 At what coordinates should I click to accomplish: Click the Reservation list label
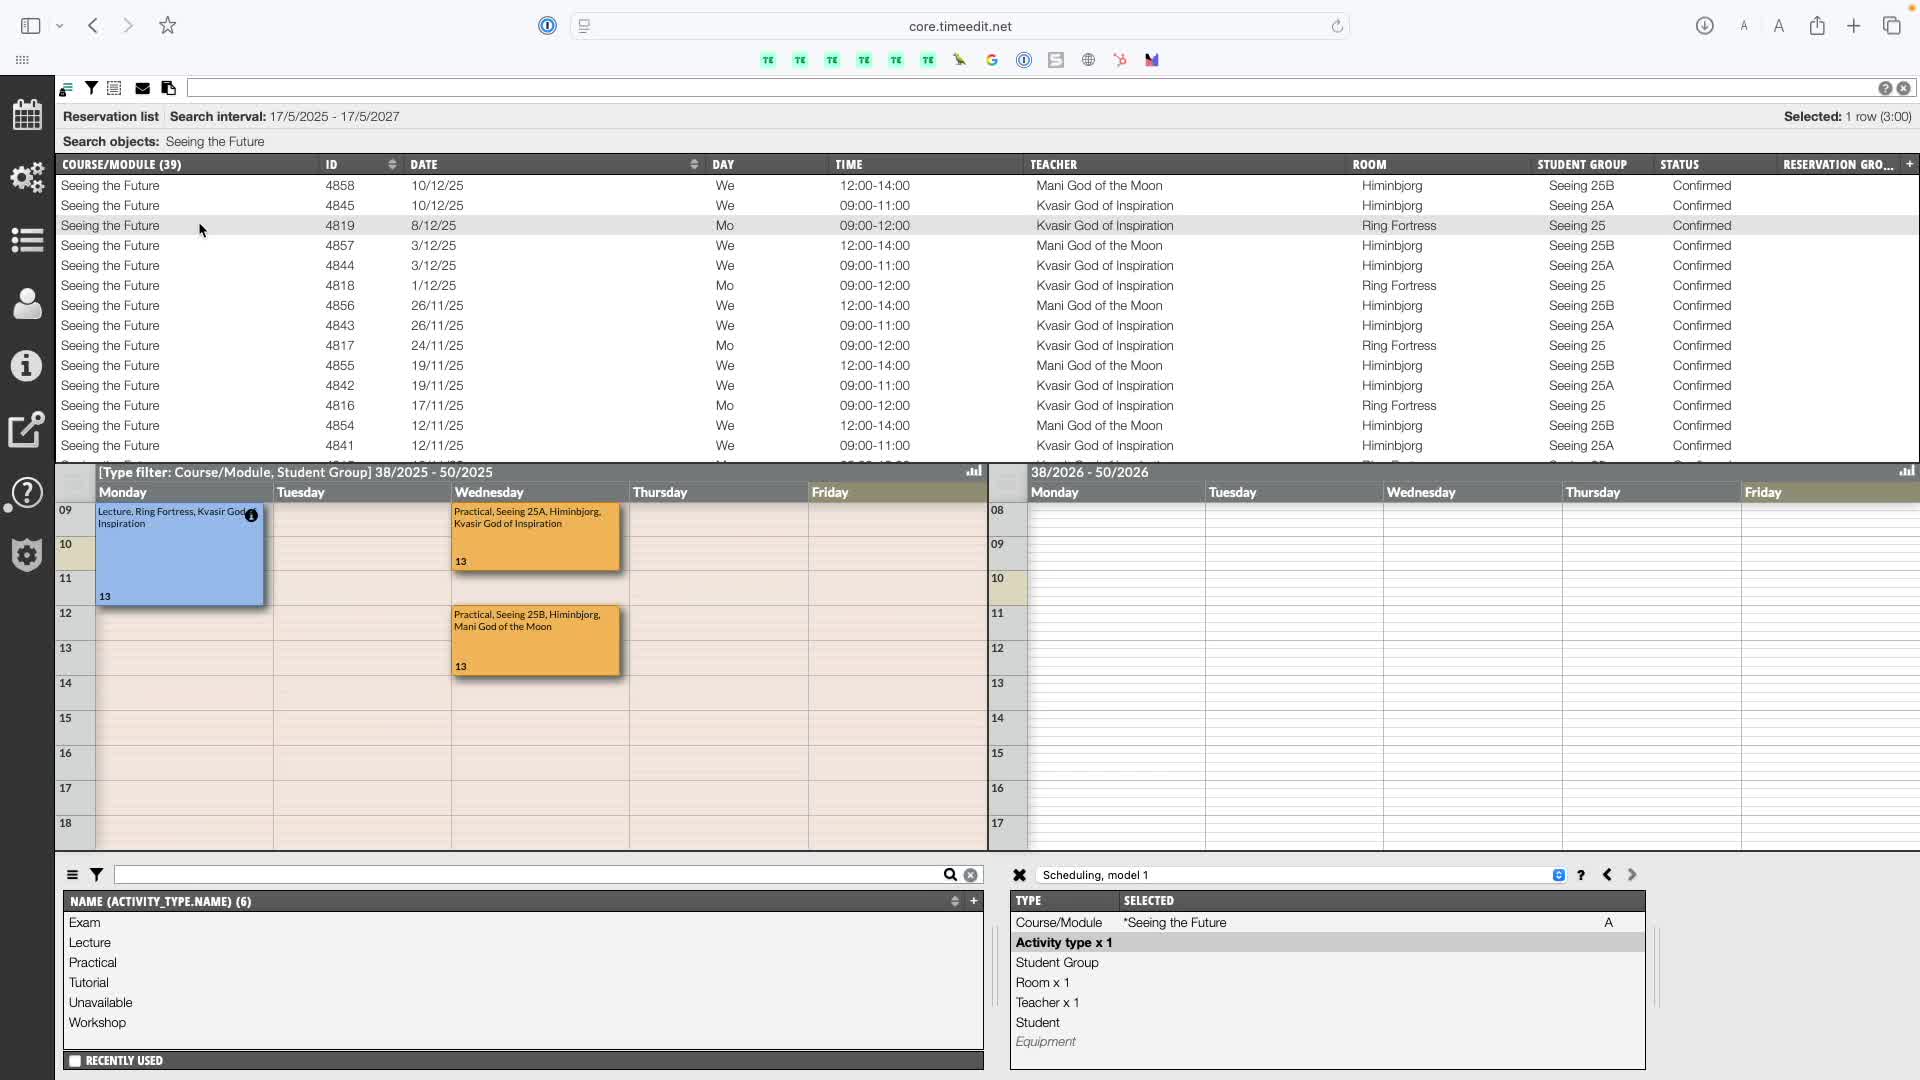click(110, 117)
